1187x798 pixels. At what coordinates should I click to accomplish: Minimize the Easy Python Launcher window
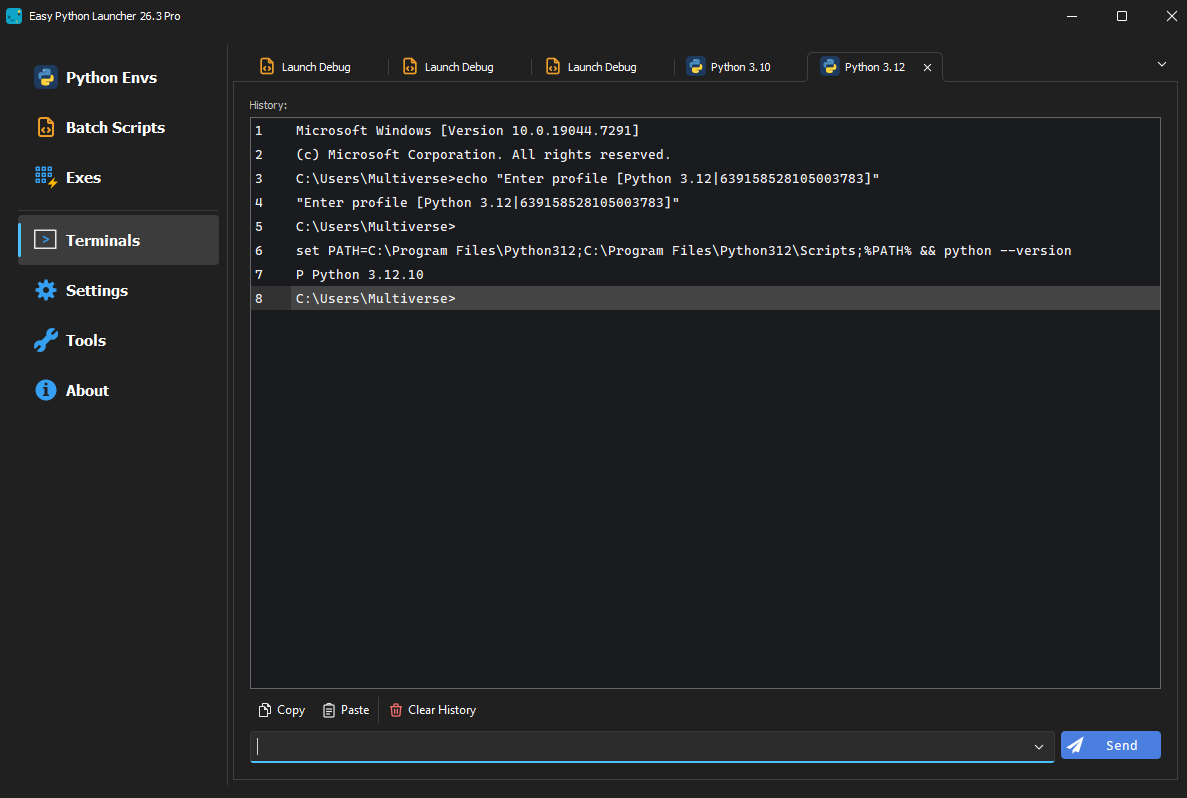1072,16
